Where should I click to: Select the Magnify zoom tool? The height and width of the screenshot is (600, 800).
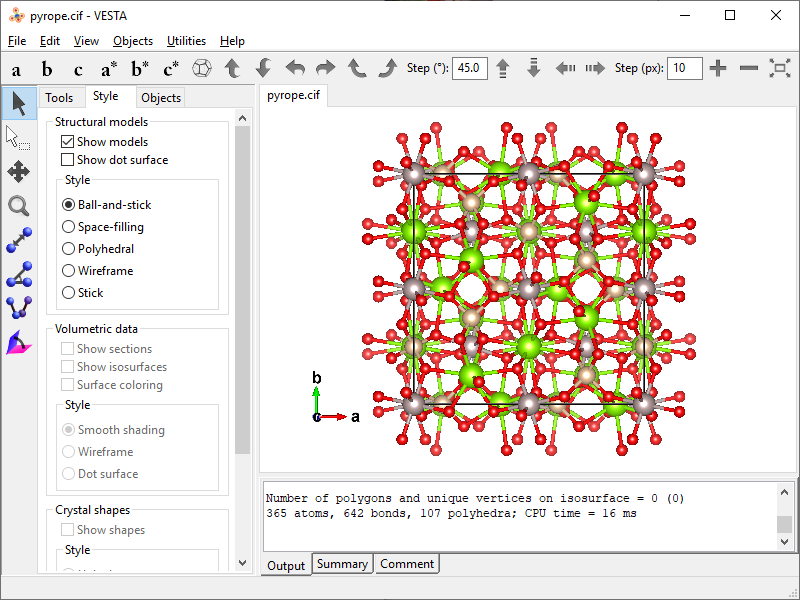tap(18, 207)
